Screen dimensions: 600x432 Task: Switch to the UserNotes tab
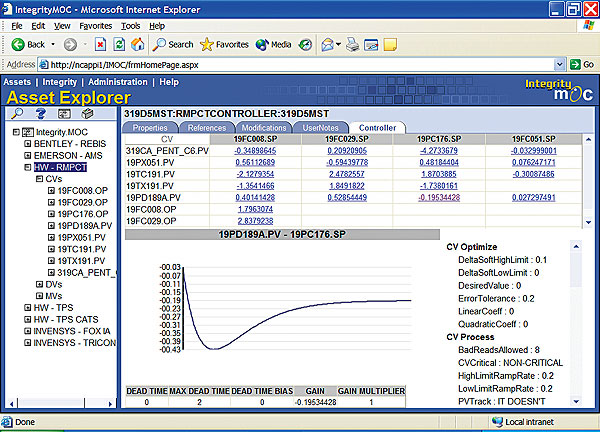click(321, 128)
